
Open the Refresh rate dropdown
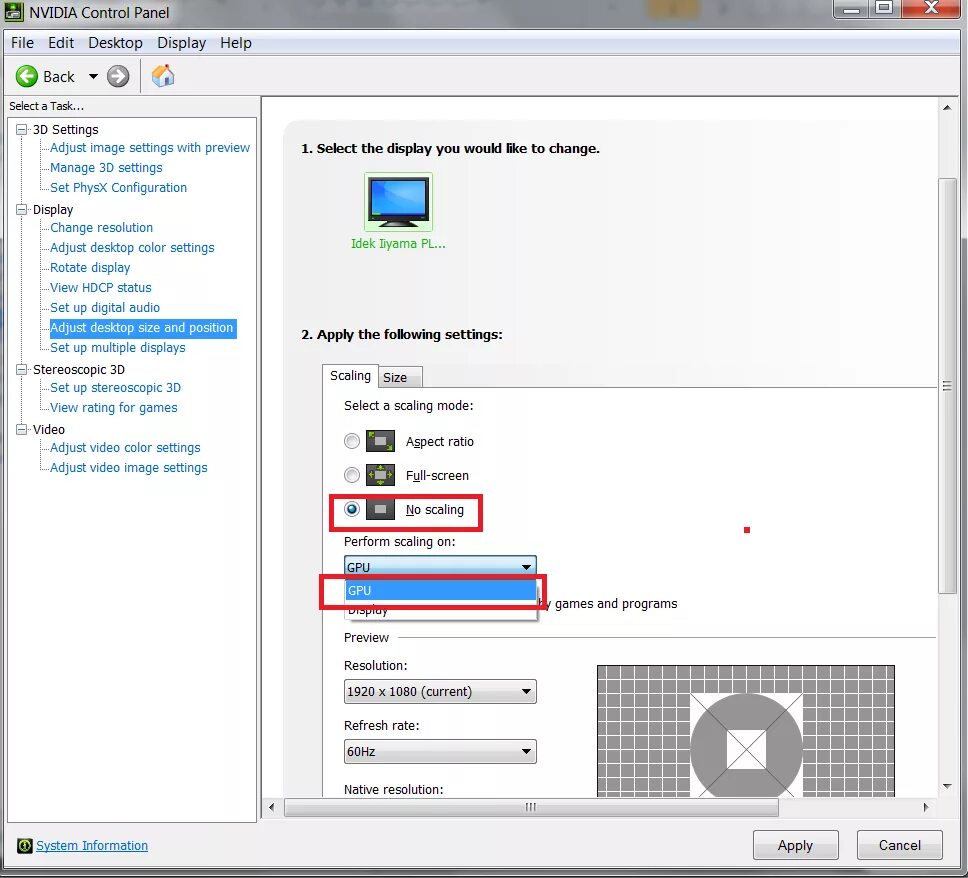(440, 751)
